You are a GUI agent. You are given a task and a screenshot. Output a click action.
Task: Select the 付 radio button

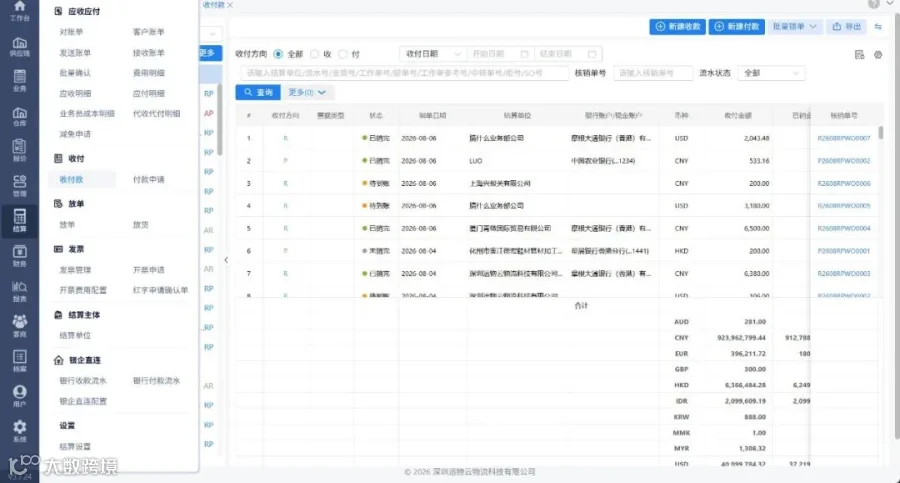click(343, 54)
